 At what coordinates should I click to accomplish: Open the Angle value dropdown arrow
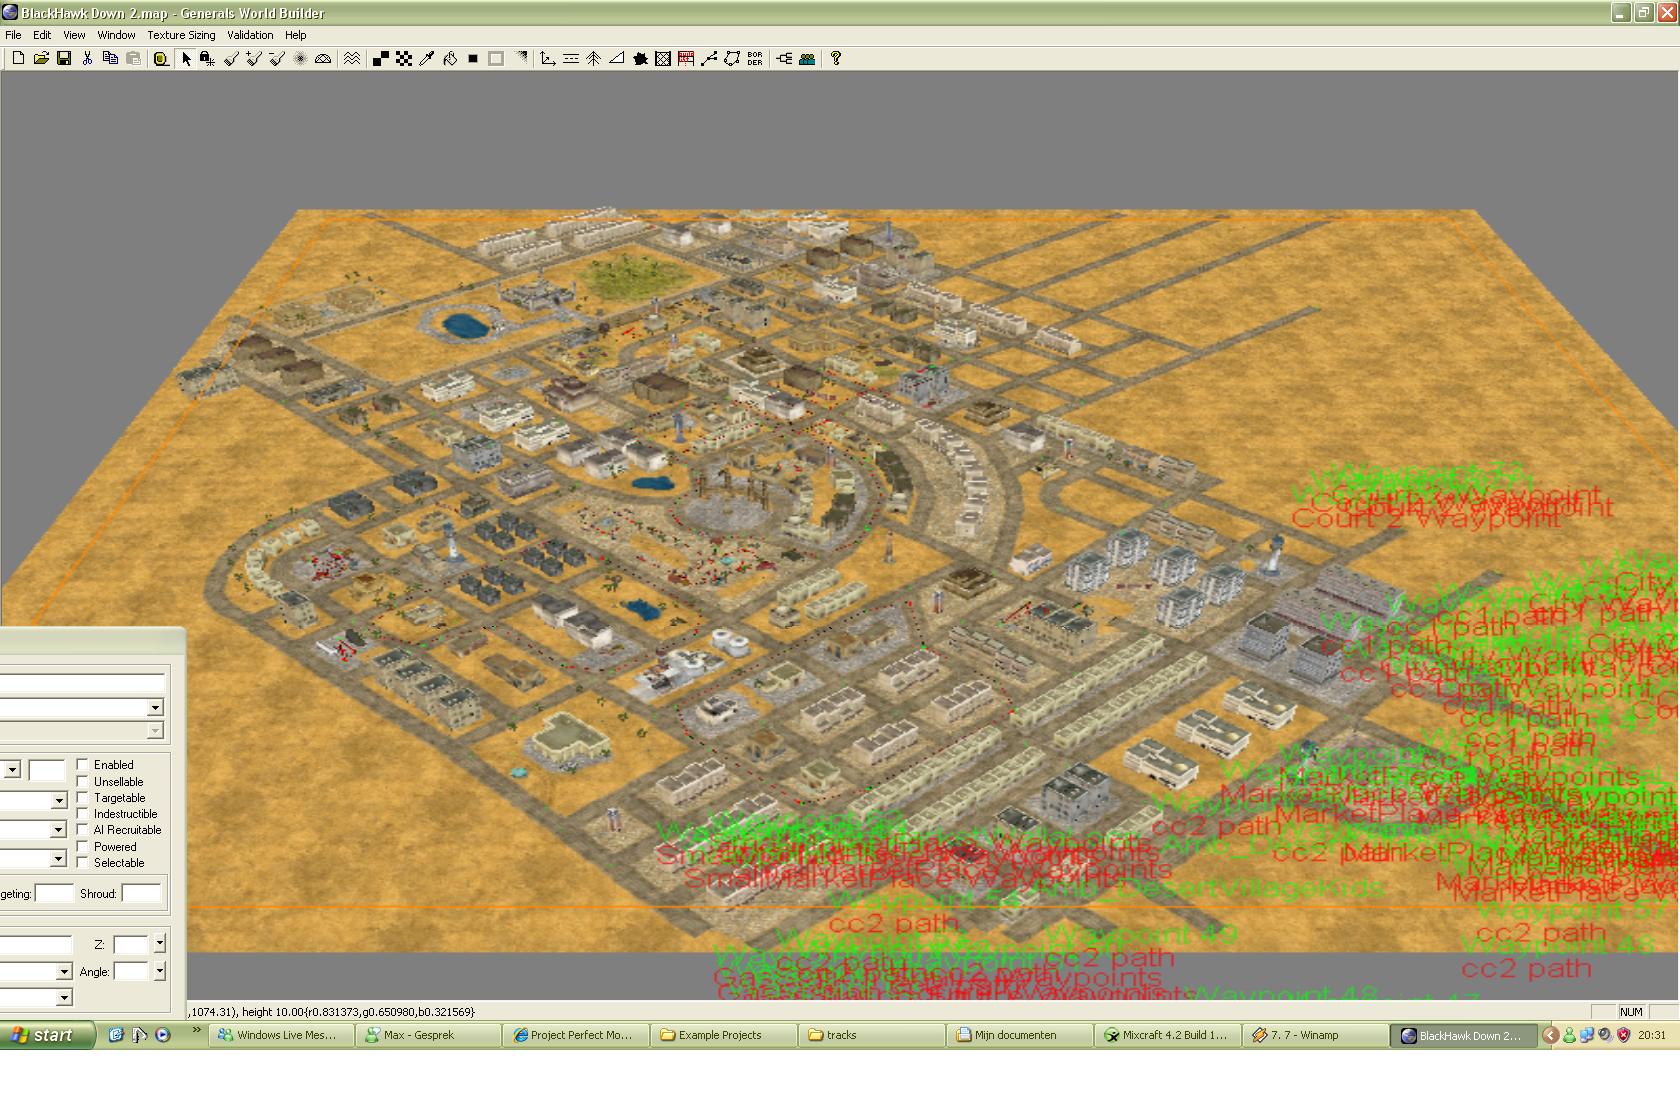pos(159,971)
